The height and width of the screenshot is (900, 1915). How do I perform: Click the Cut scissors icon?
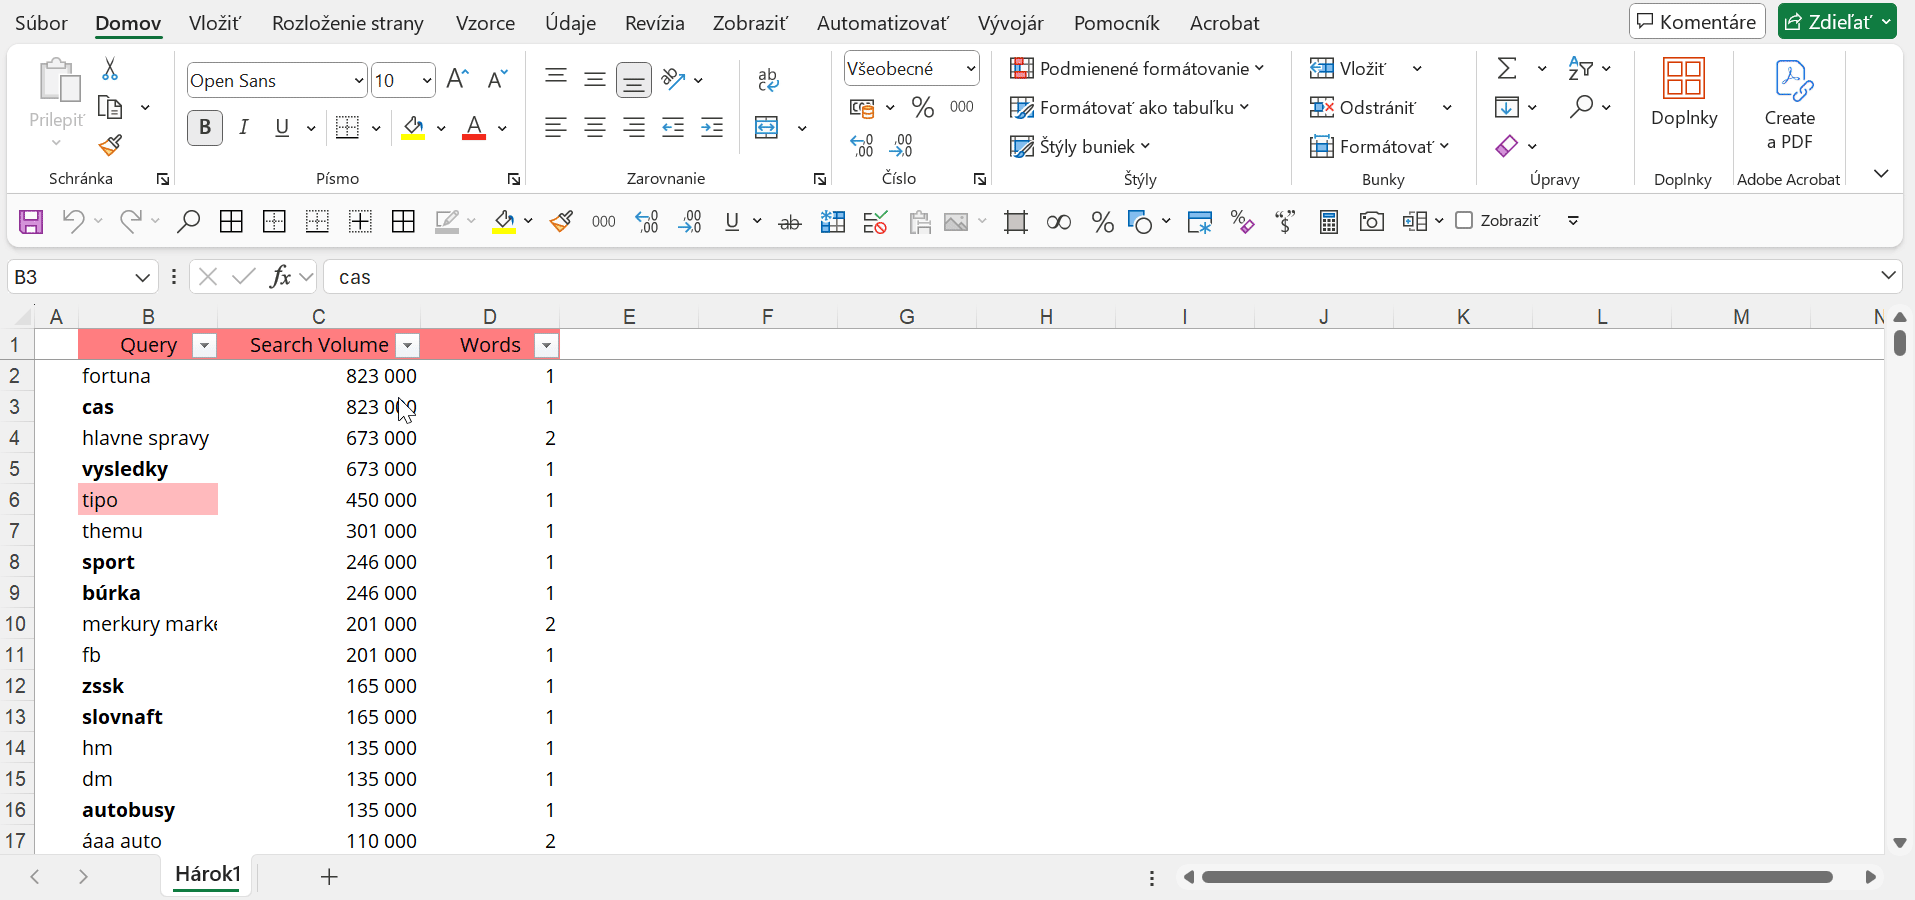click(x=110, y=69)
